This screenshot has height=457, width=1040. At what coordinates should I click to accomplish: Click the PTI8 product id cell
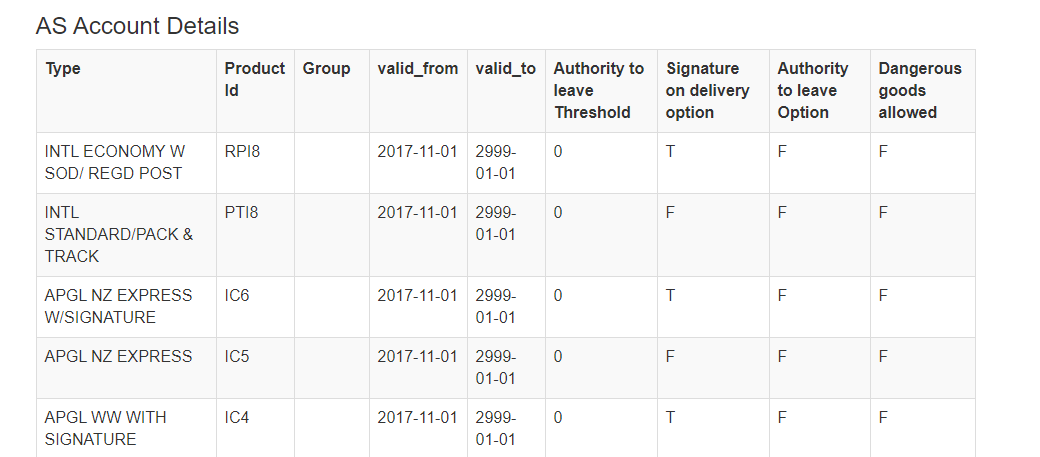tap(241, 213)
